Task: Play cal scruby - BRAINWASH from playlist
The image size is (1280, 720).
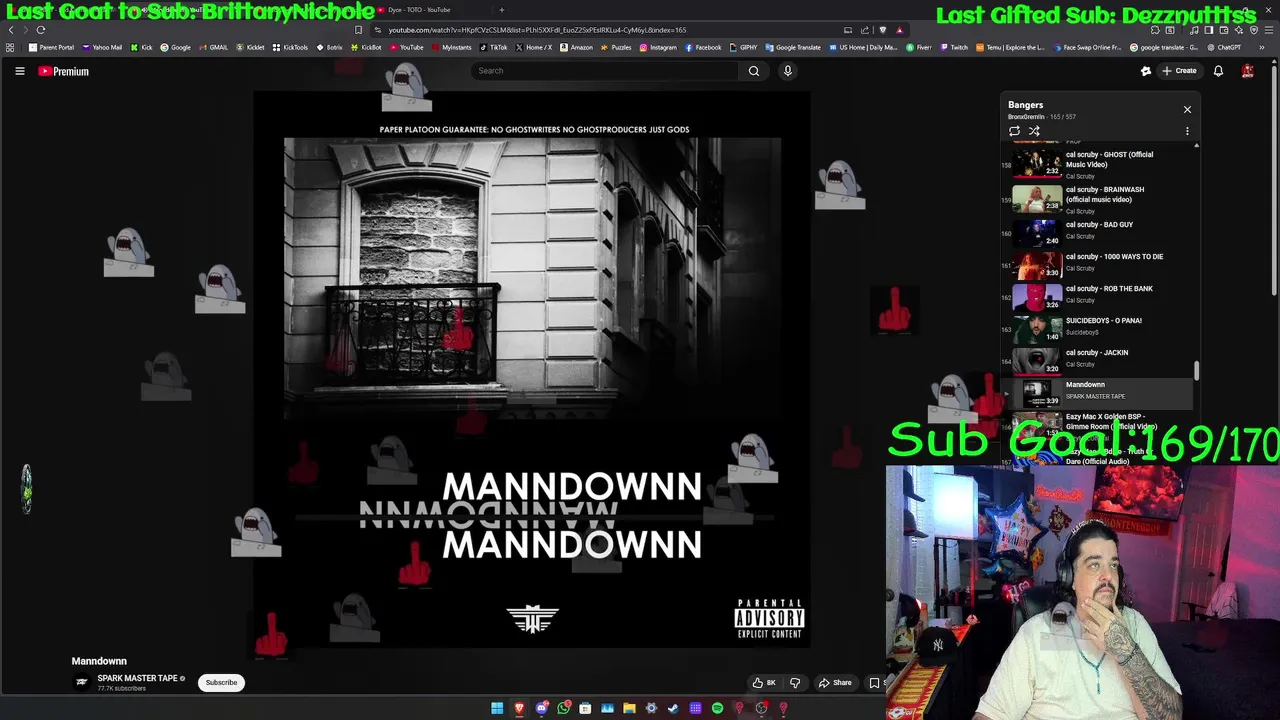Action: [1098, 198]
